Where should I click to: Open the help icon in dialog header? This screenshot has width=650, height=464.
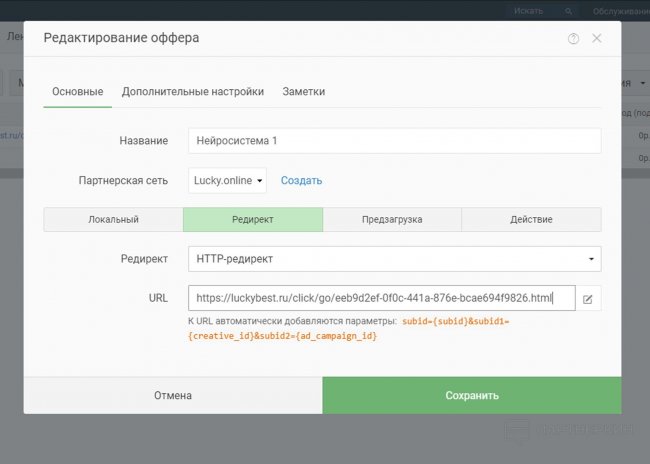(x=573, y=39)
